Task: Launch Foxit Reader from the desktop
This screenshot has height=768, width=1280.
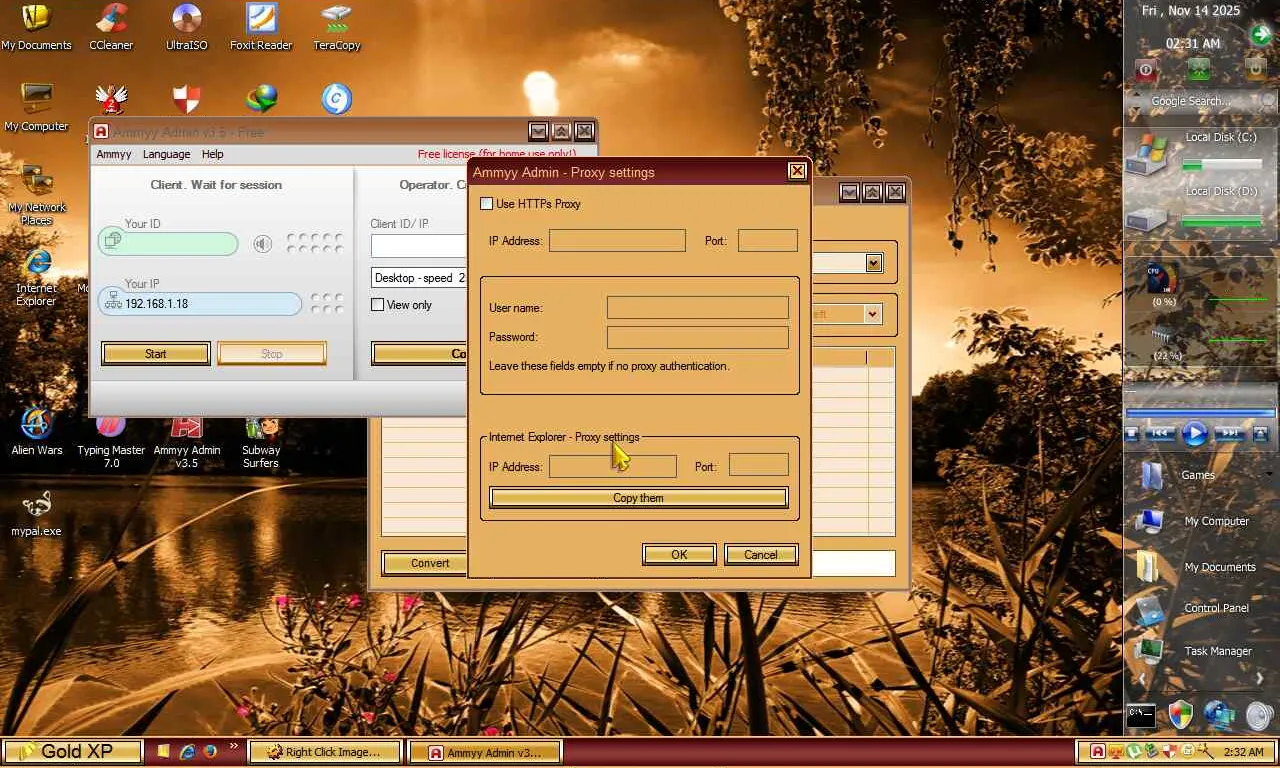Action: click(261, 27)
